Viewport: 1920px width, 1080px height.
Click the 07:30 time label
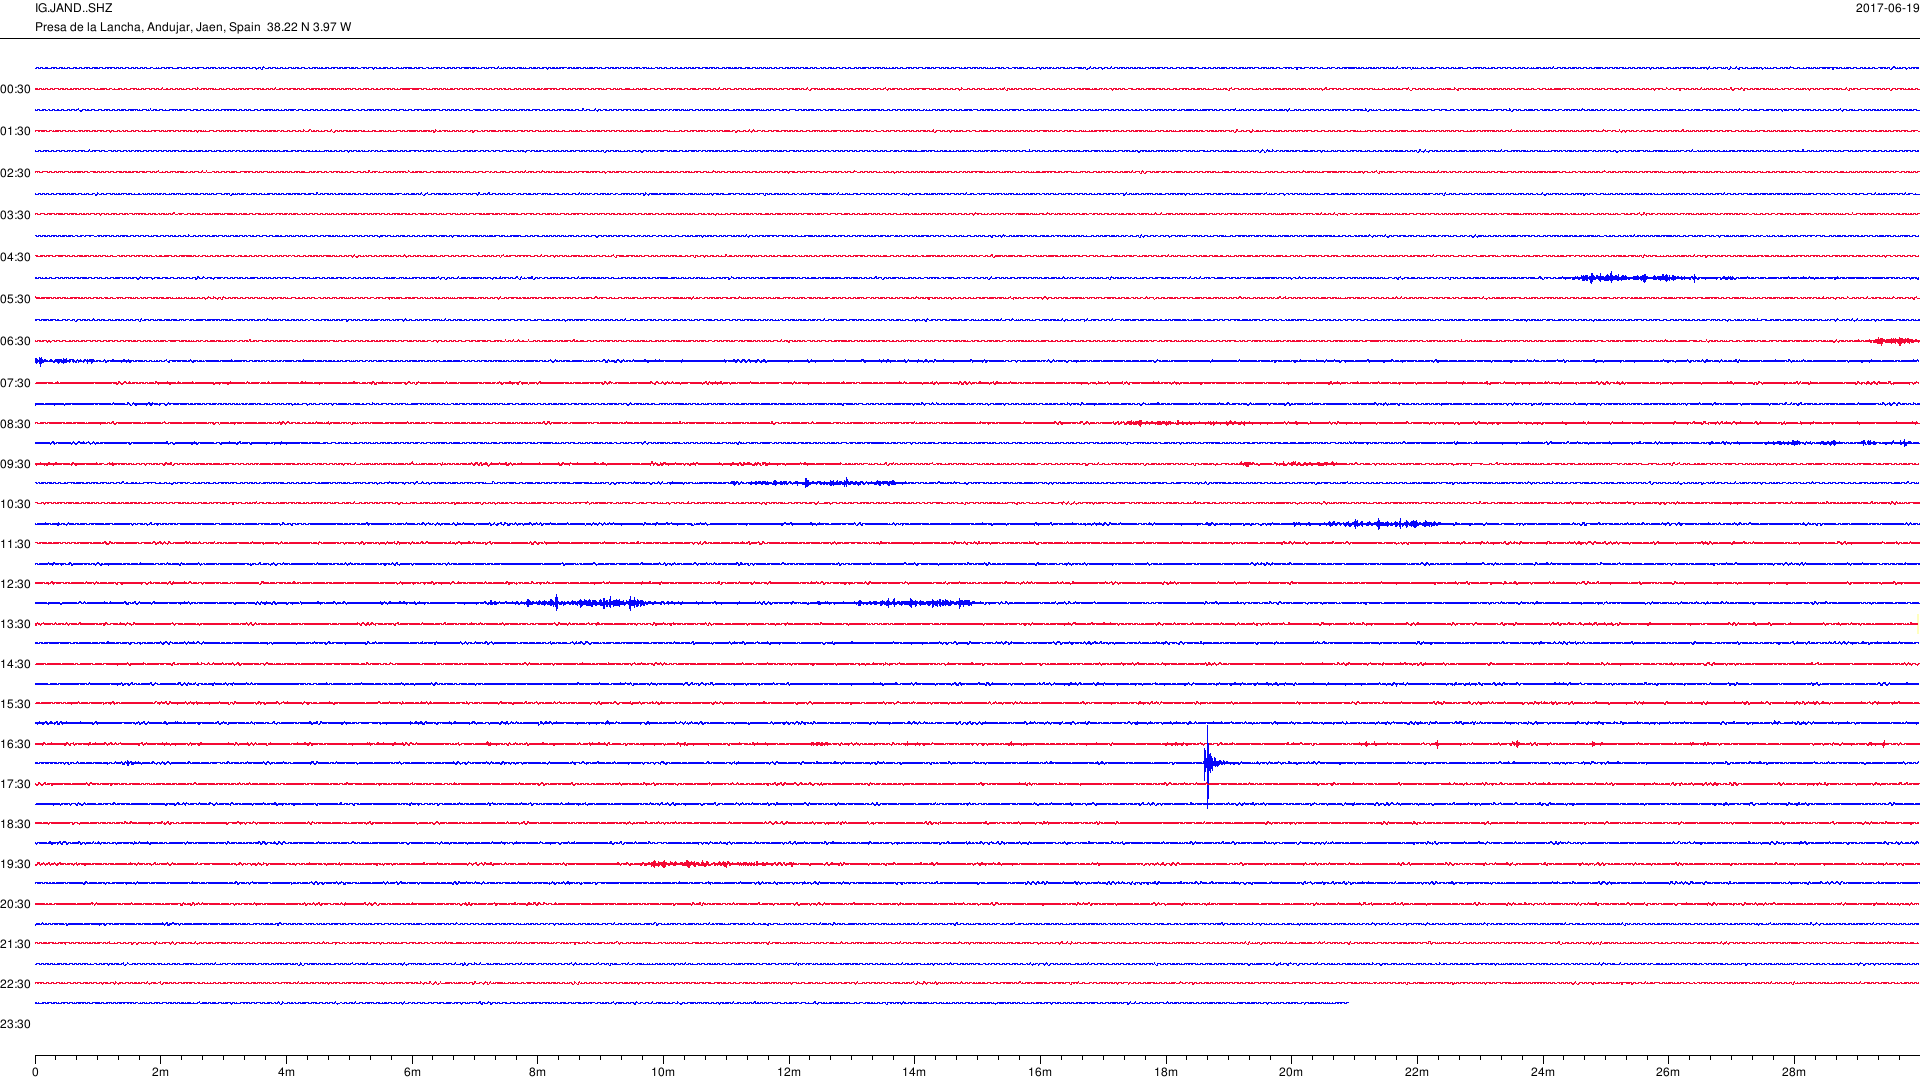point(16,384)
